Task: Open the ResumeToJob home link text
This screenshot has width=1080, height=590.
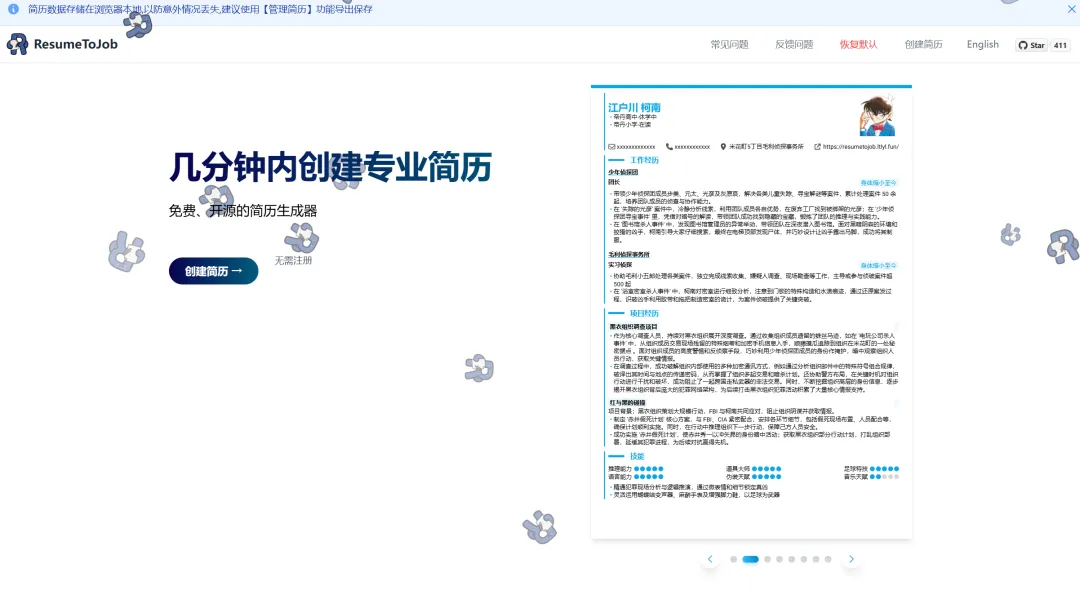Action: [76, 44]
